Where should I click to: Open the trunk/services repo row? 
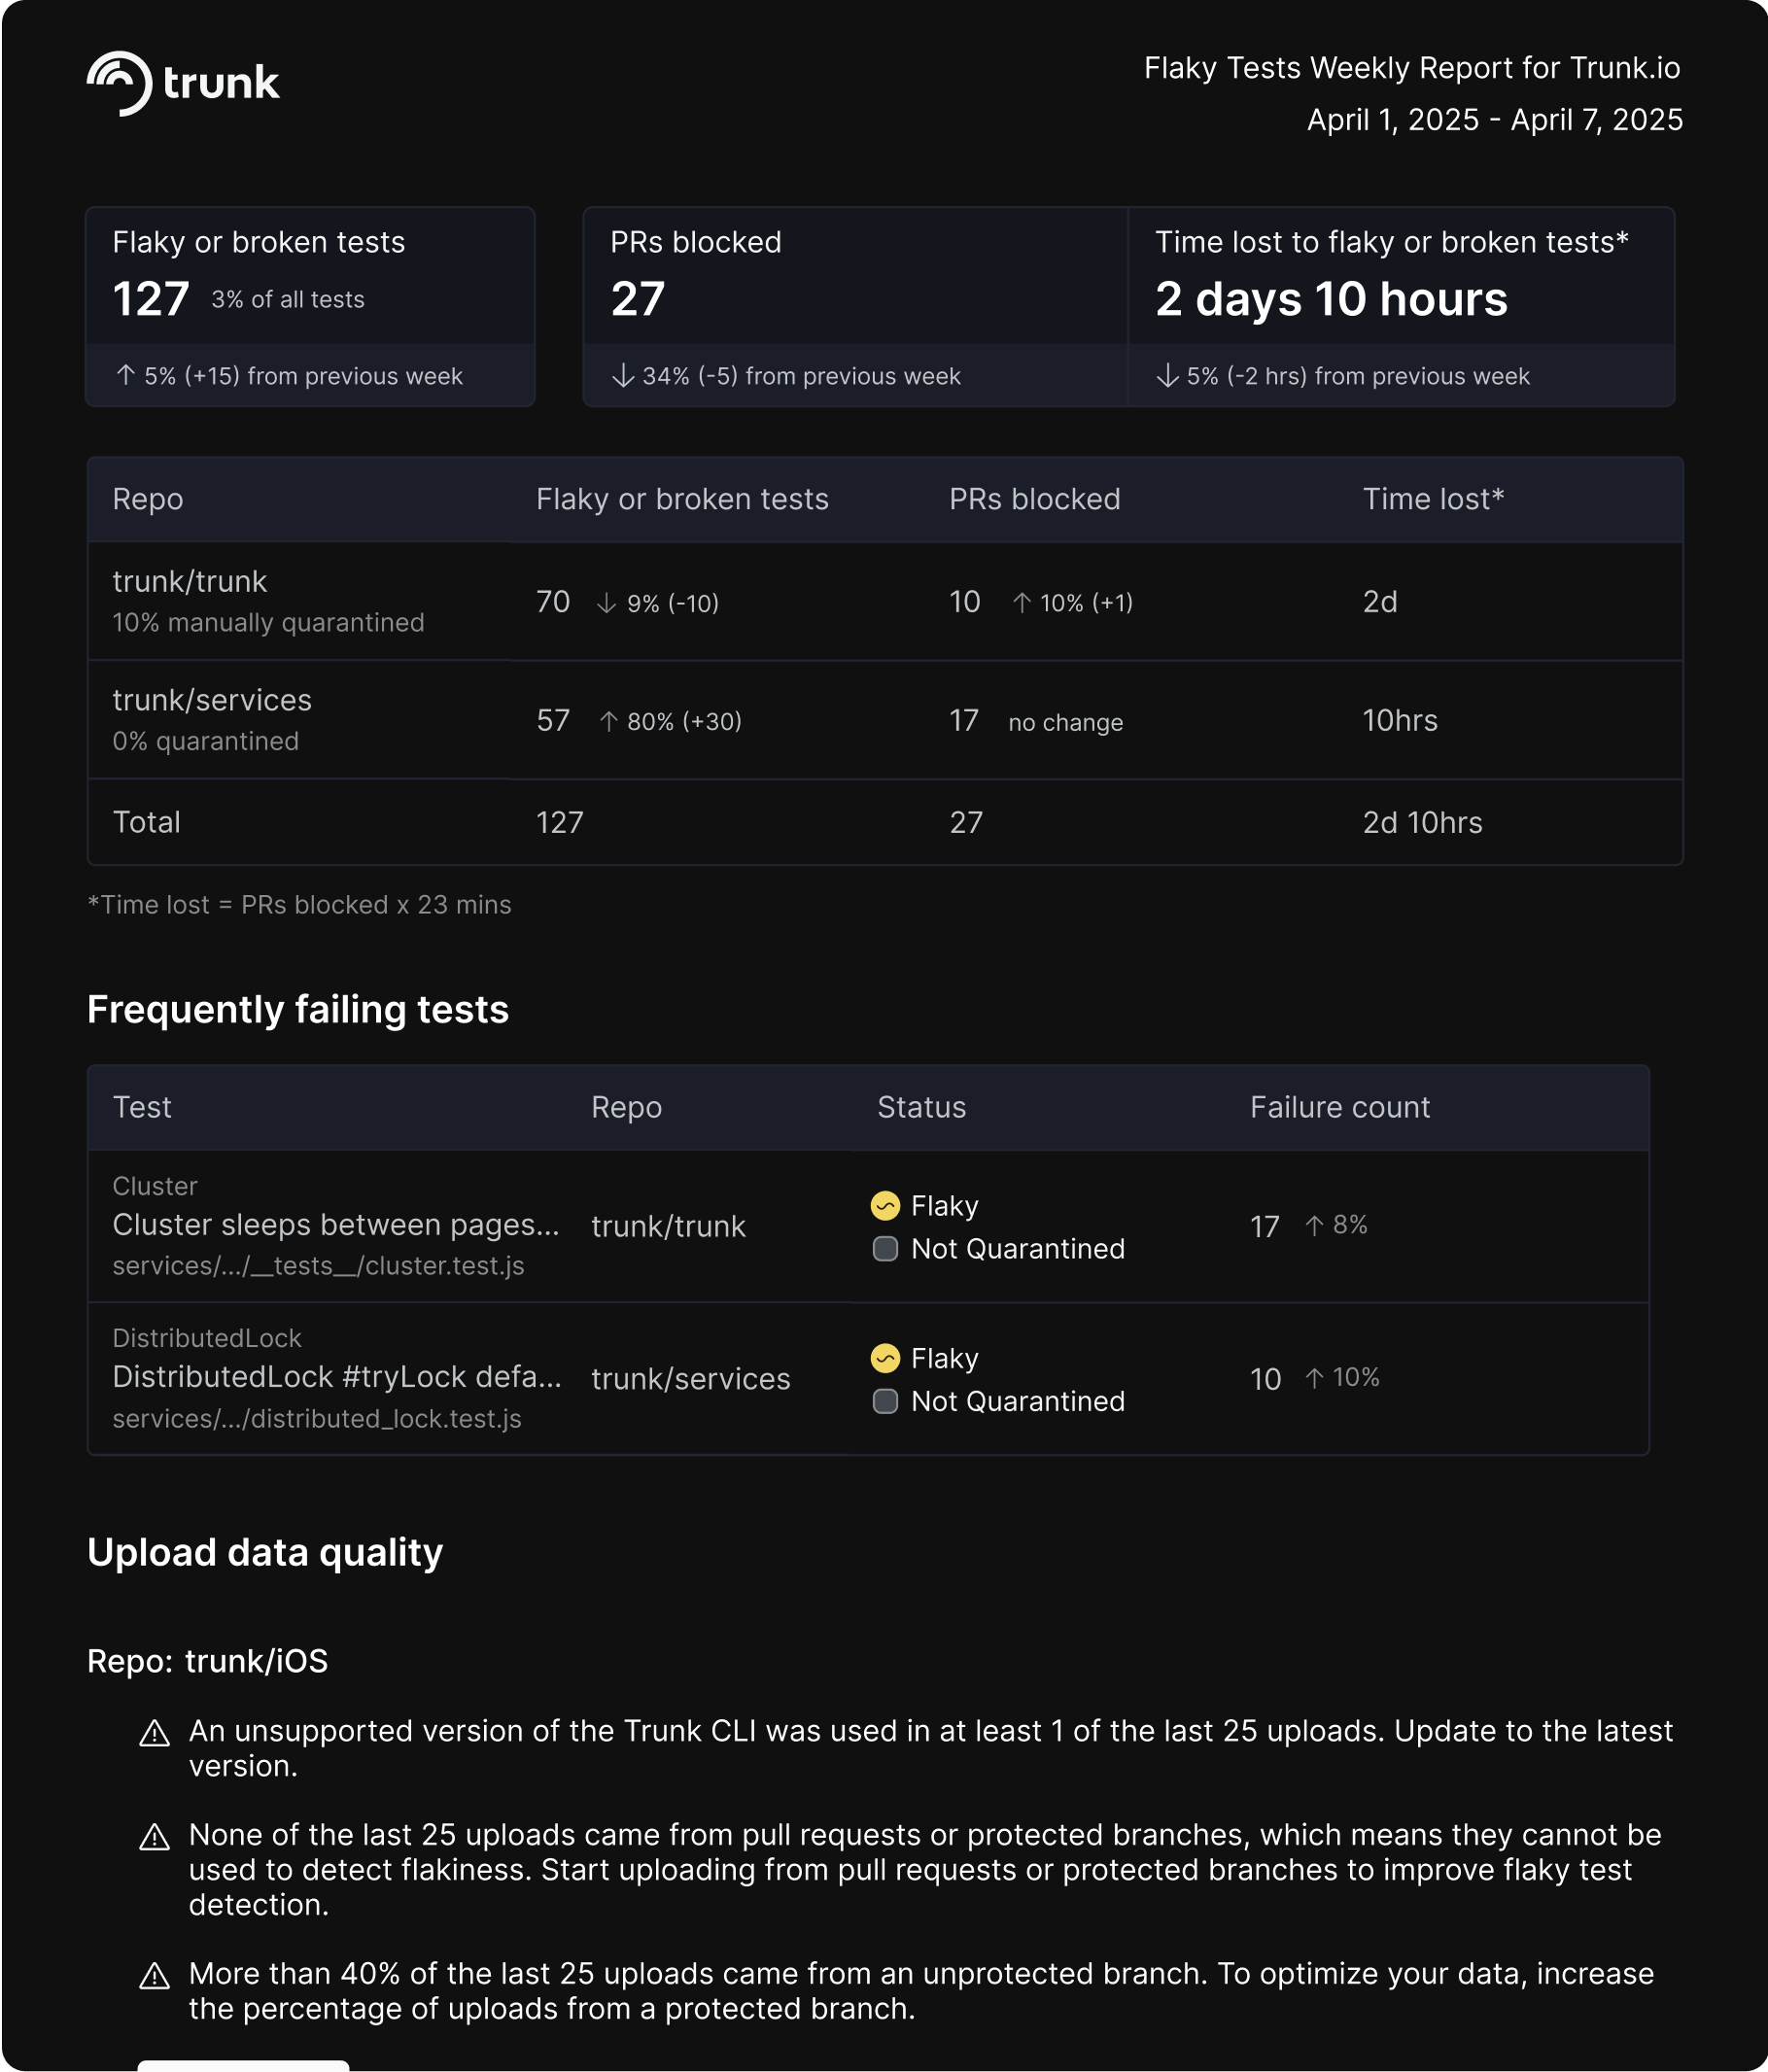click(x=885, y=720)
